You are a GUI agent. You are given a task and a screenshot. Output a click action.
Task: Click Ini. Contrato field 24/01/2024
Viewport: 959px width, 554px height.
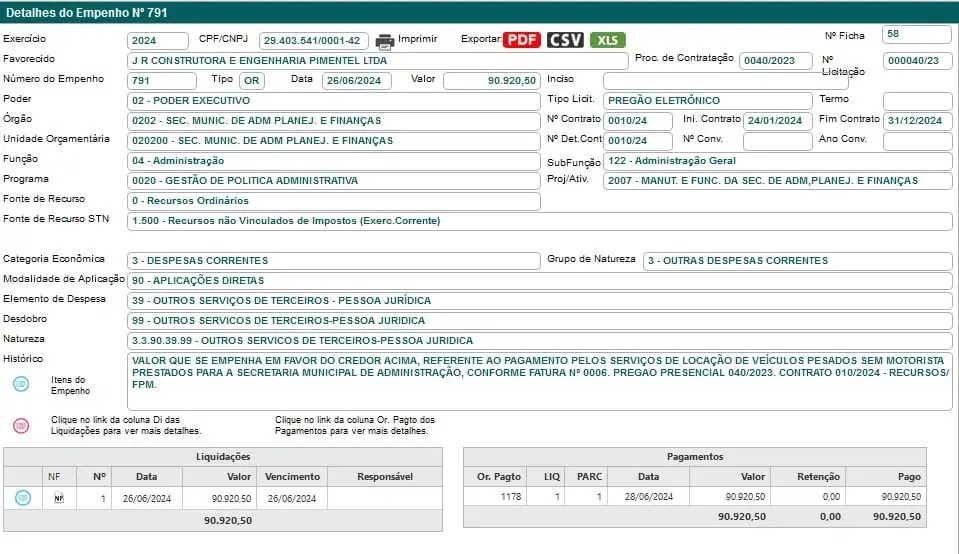[777, 121]
